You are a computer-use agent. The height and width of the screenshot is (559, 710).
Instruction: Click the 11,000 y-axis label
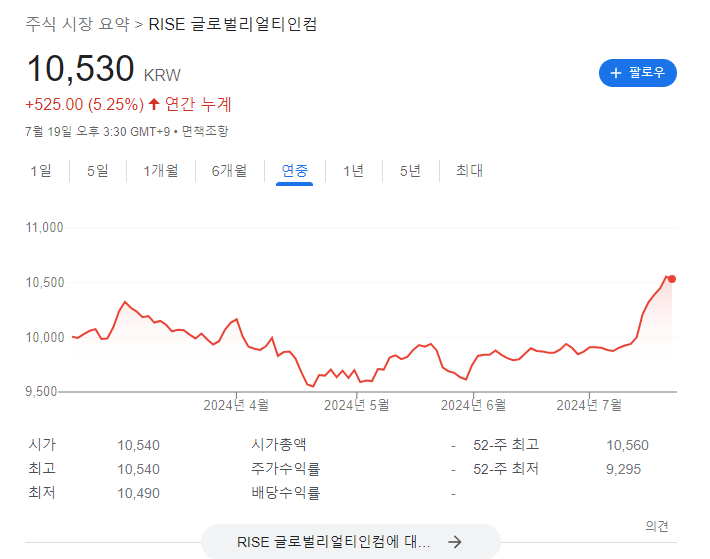coord(44,227)
